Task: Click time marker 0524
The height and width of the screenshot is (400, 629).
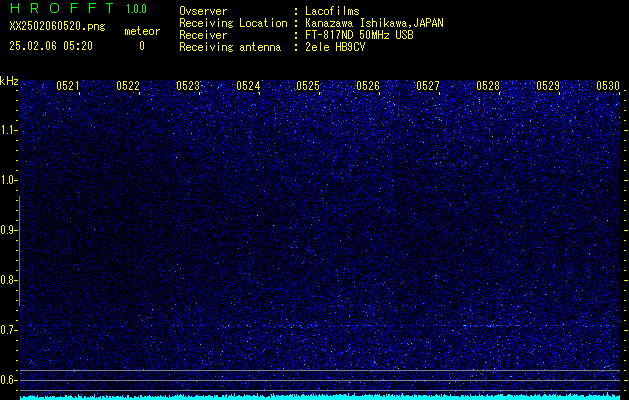Action: click(248, 86)
